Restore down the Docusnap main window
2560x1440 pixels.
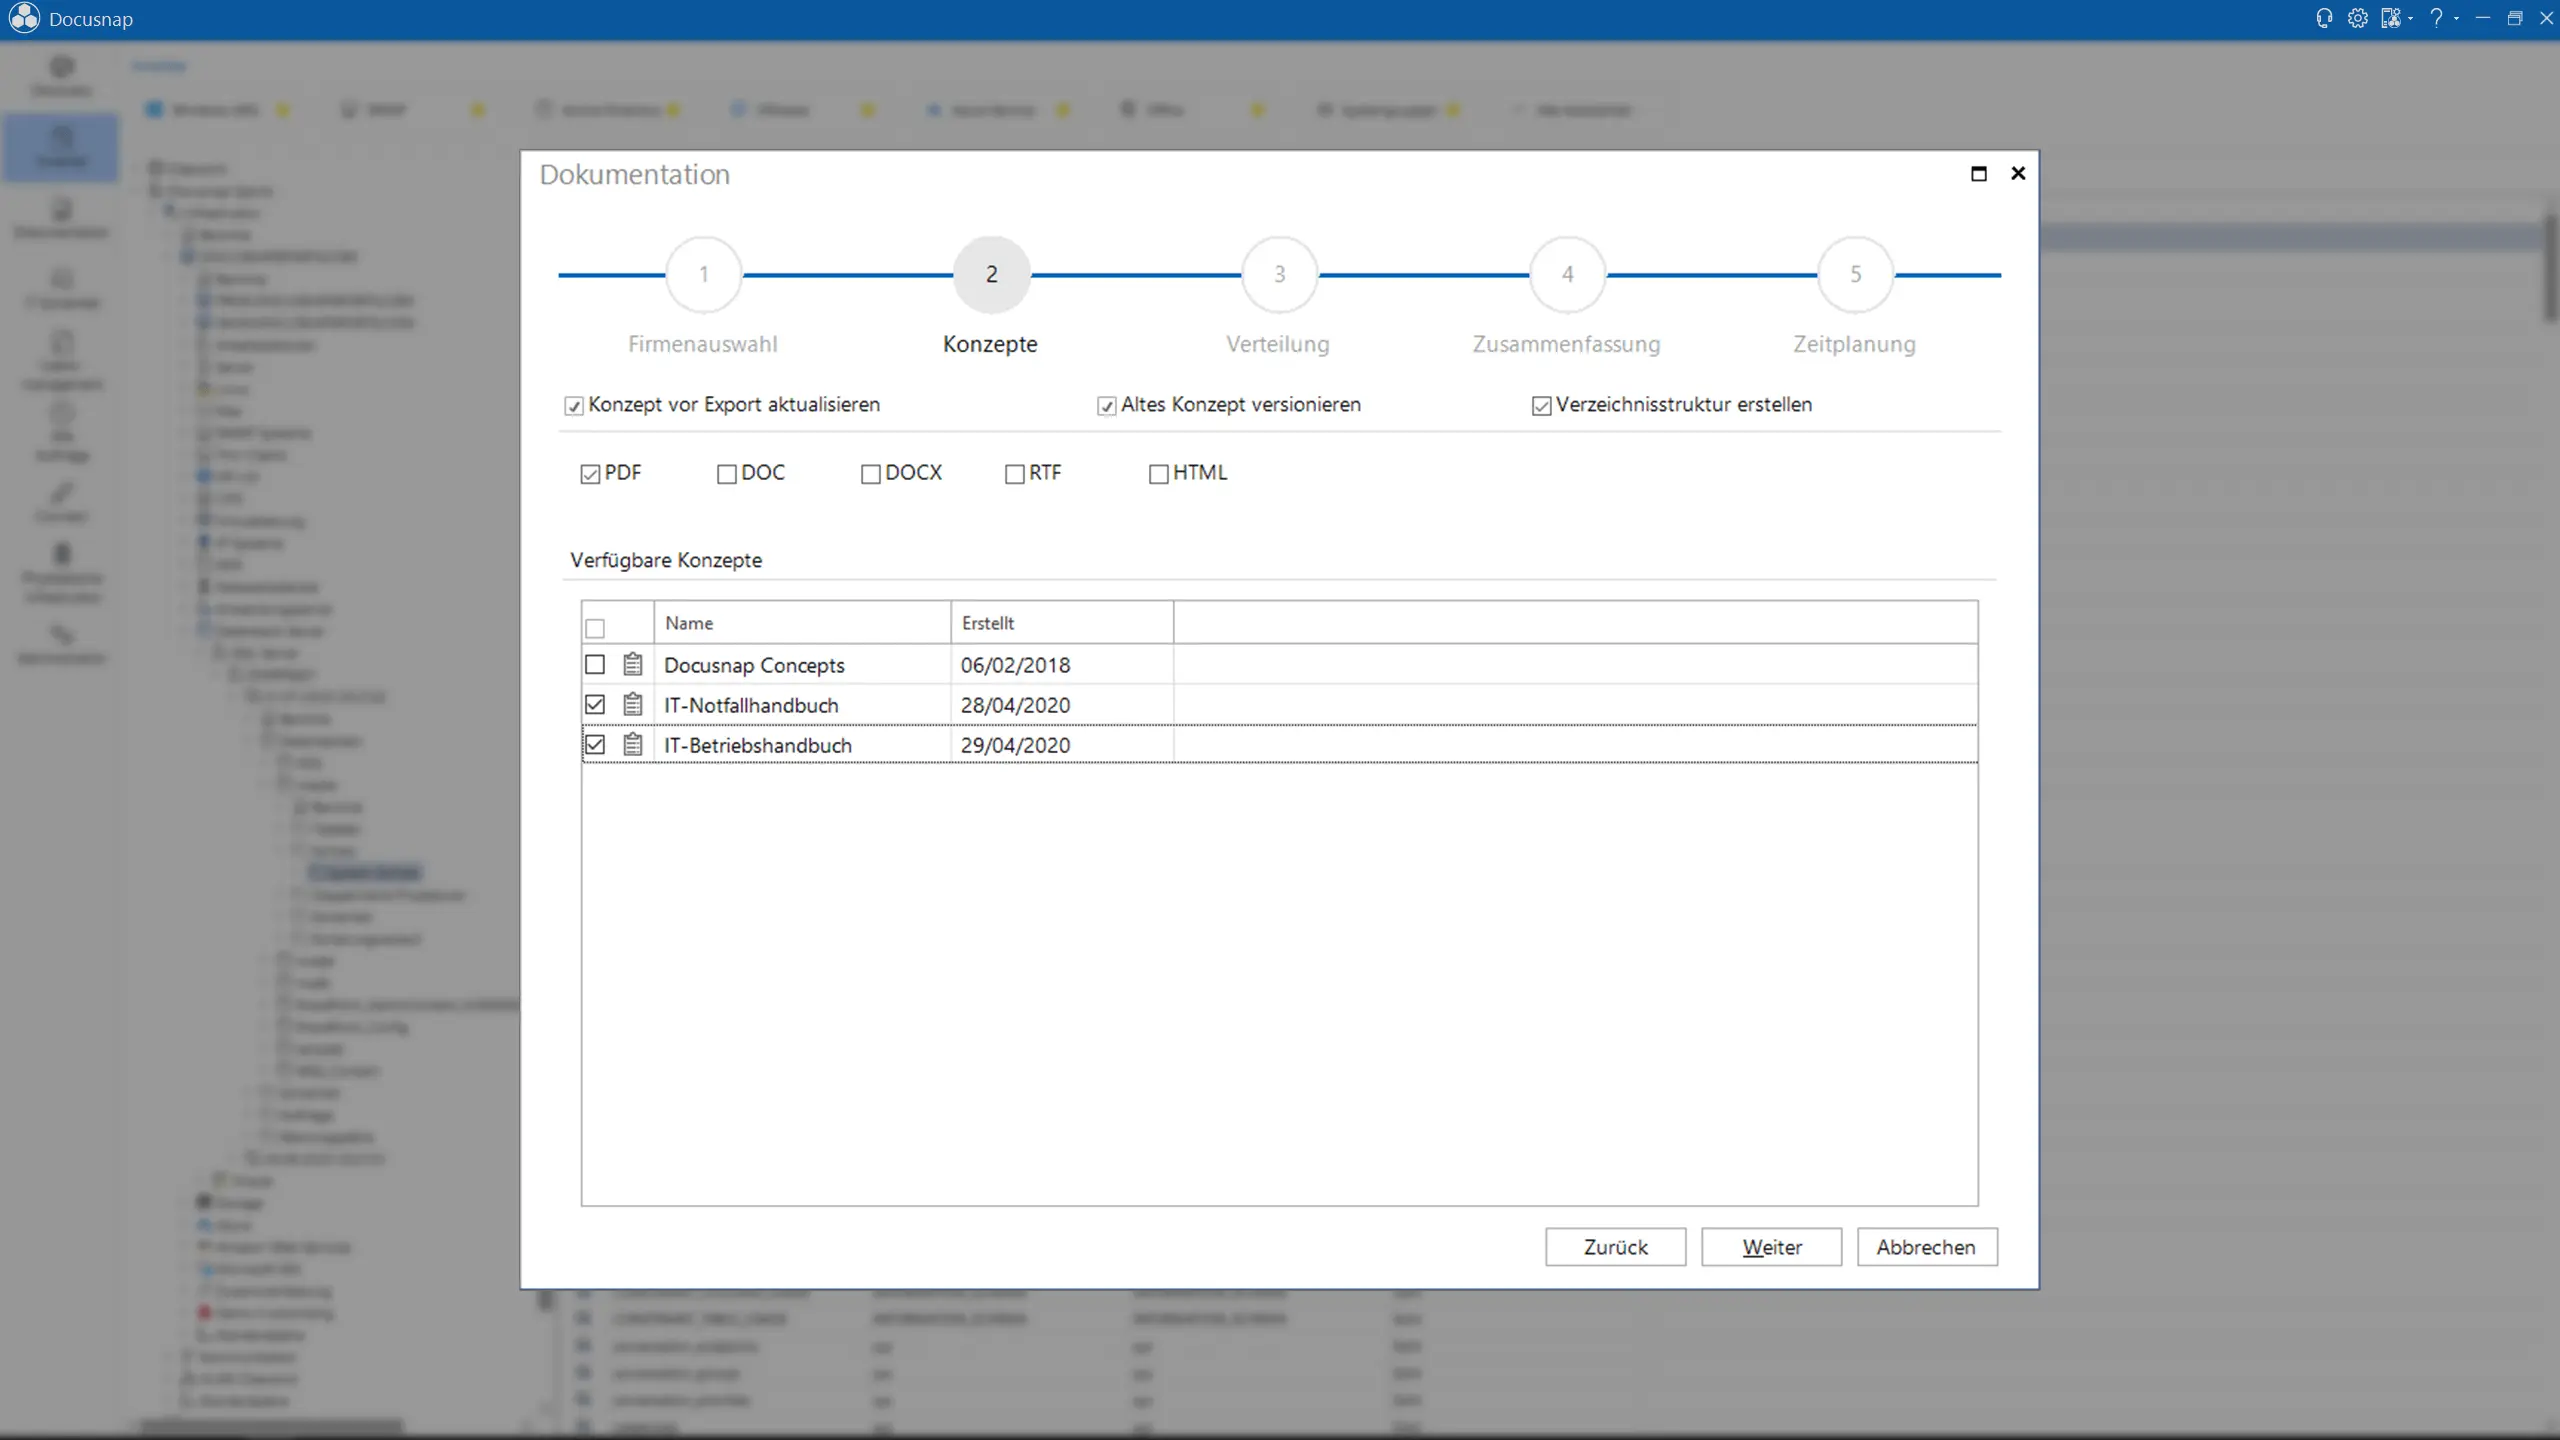click(x=2514, y=19)
